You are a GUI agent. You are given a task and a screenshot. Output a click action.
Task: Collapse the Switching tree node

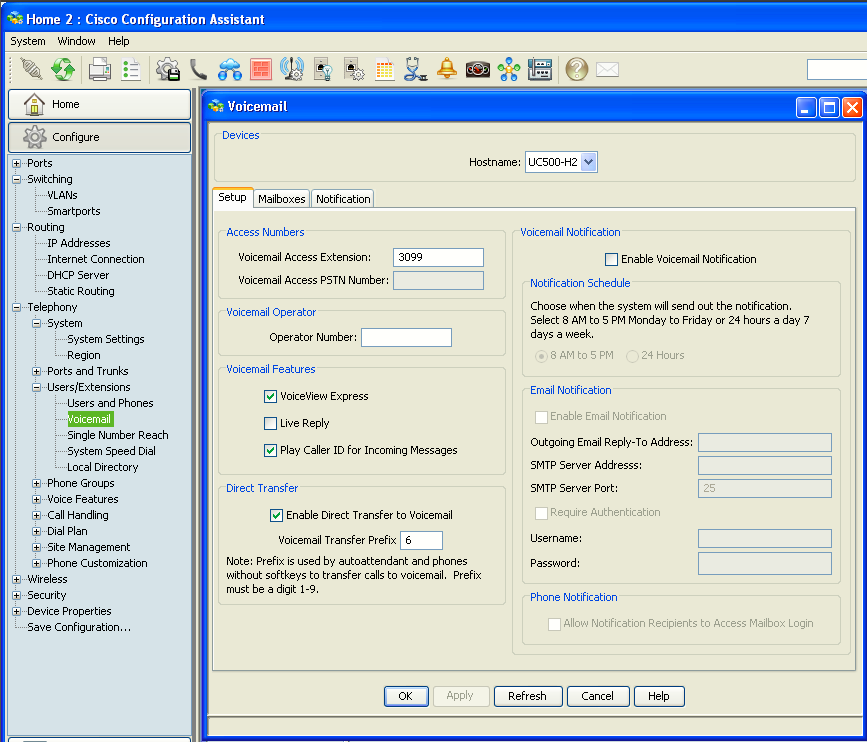coord(17,179)
